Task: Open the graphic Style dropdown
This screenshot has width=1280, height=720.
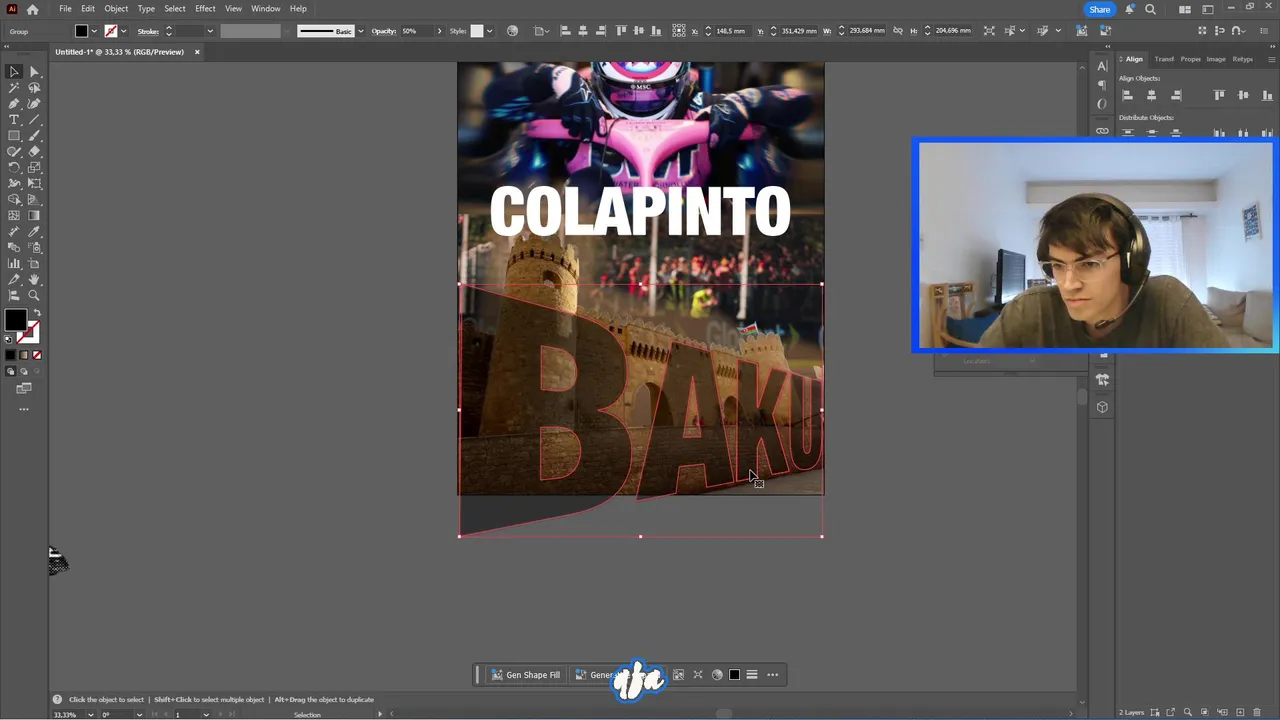Action: [x=489, y=31]
